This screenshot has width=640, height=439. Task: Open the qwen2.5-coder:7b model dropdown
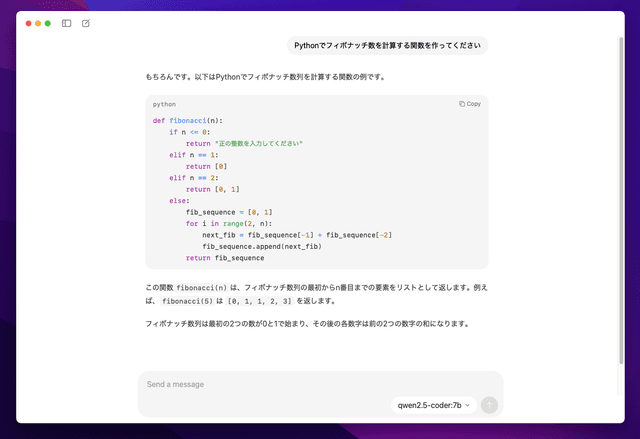[434, 405]
